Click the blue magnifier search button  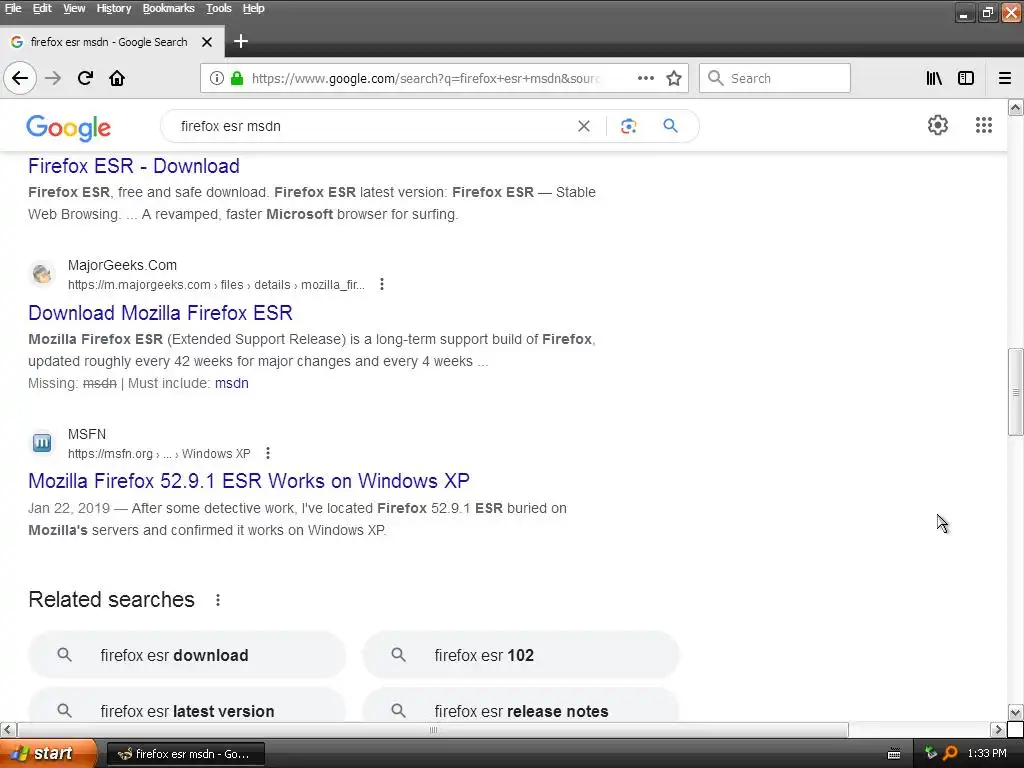point(670,126)
